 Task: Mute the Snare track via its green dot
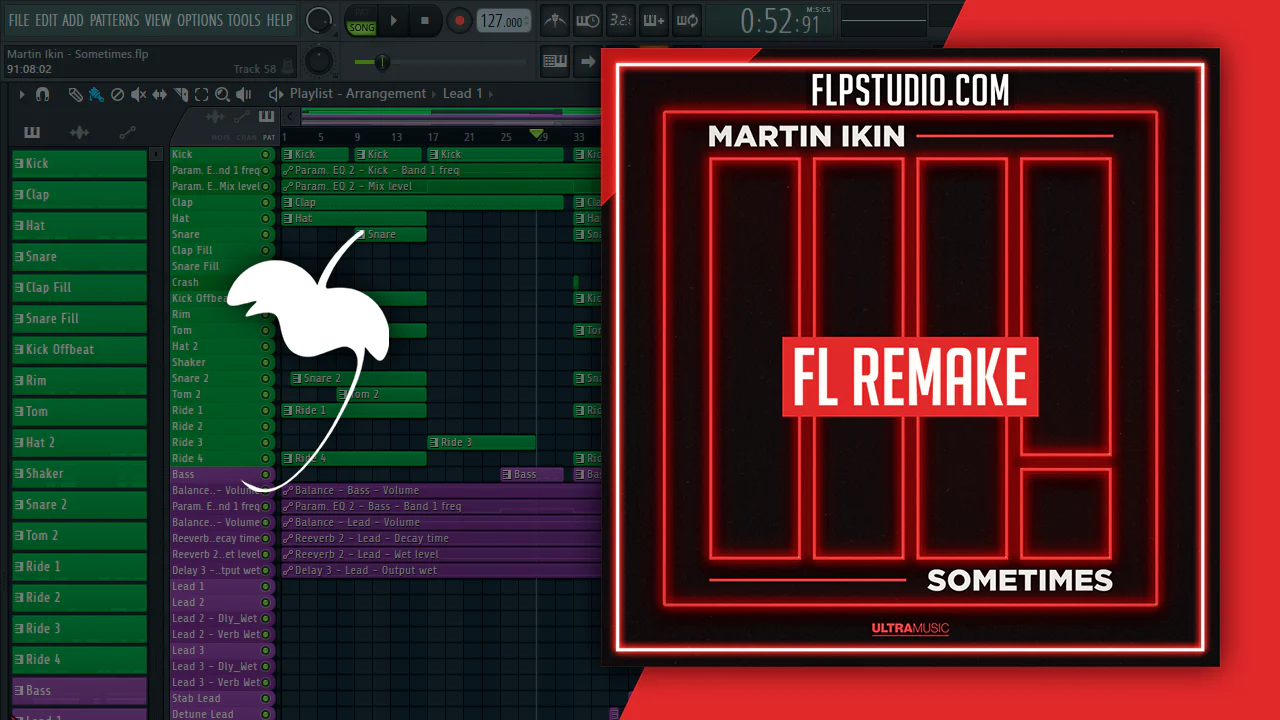266,235
